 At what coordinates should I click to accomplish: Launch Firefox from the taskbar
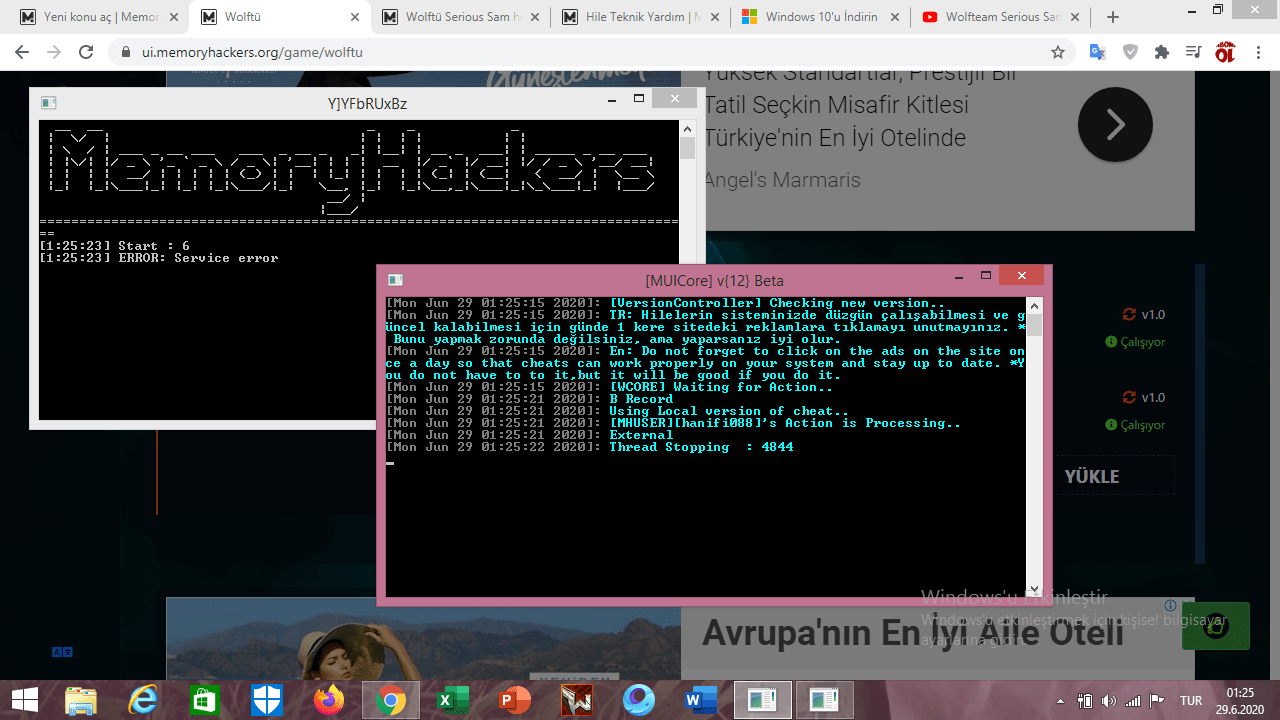328,700
